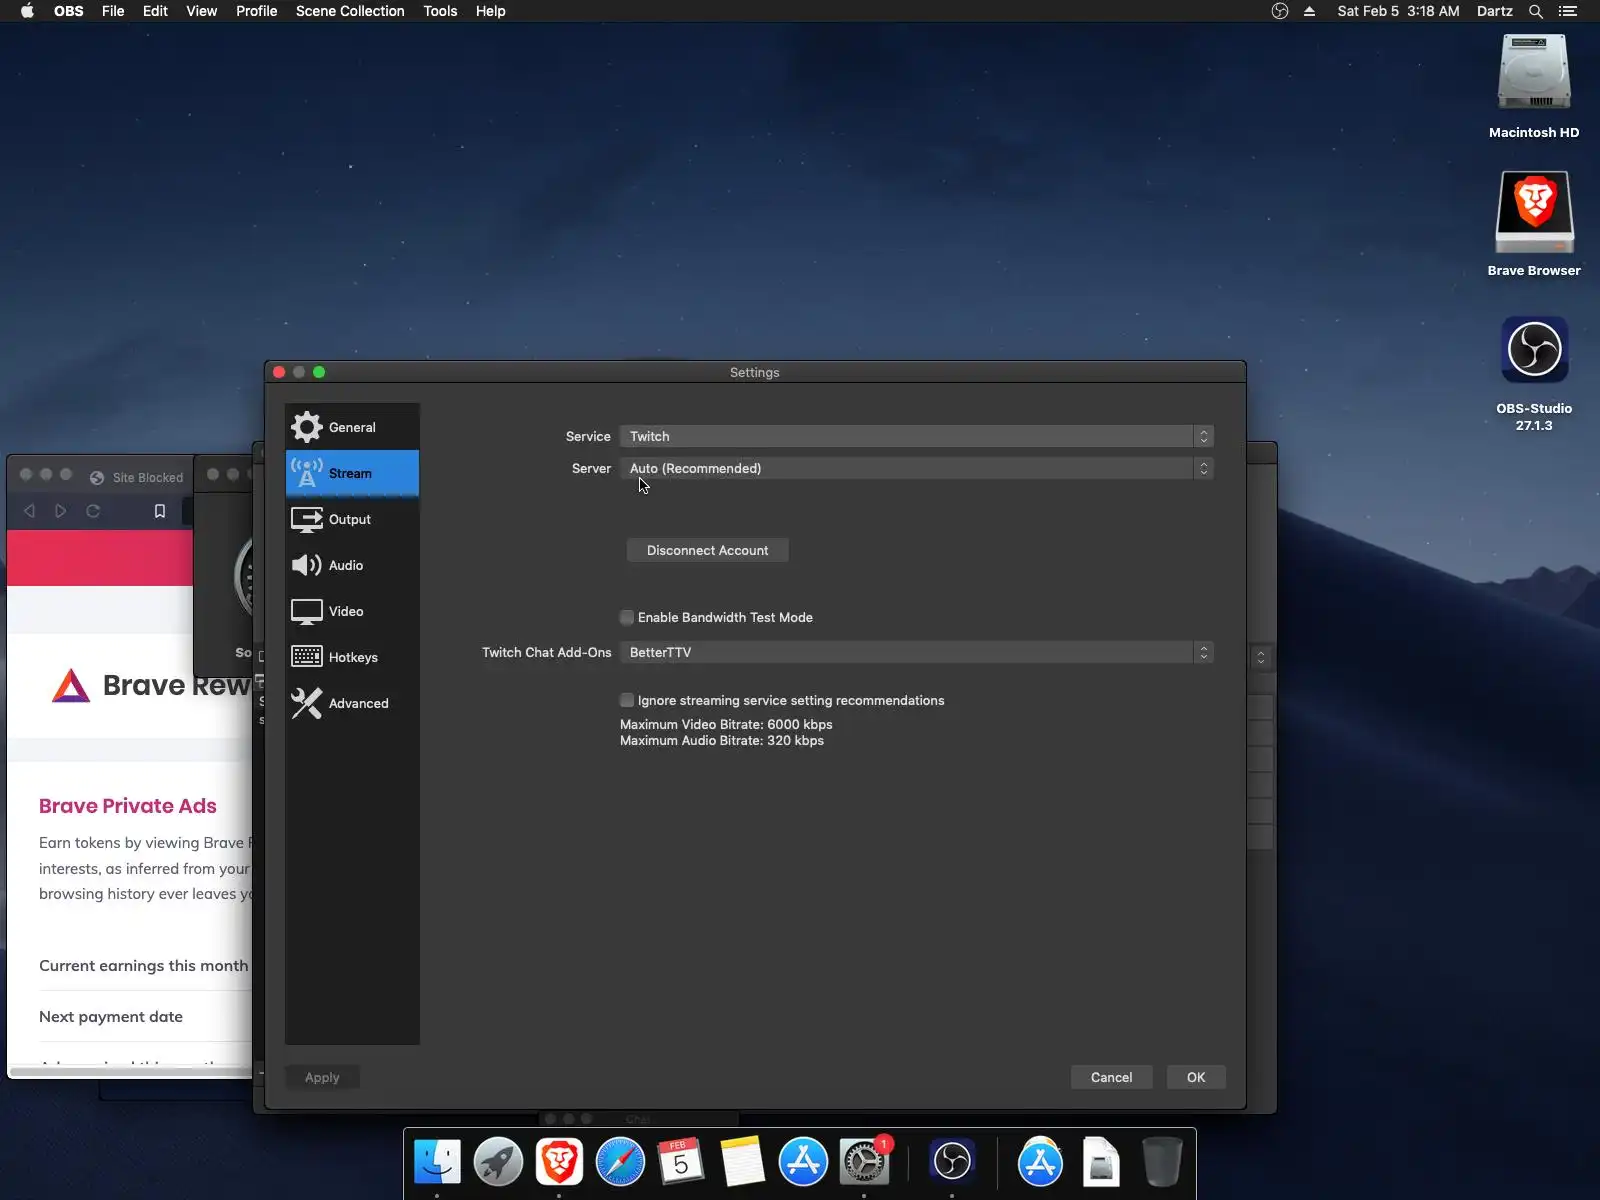Open the Help menu
This screenshot has width=1600, height=1200.
[x=490, y=11]
